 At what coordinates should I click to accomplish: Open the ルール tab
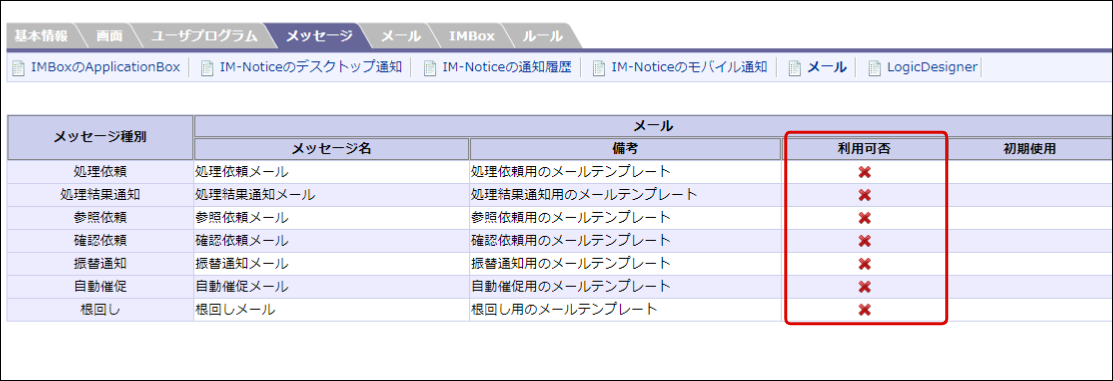coord(542,36)
